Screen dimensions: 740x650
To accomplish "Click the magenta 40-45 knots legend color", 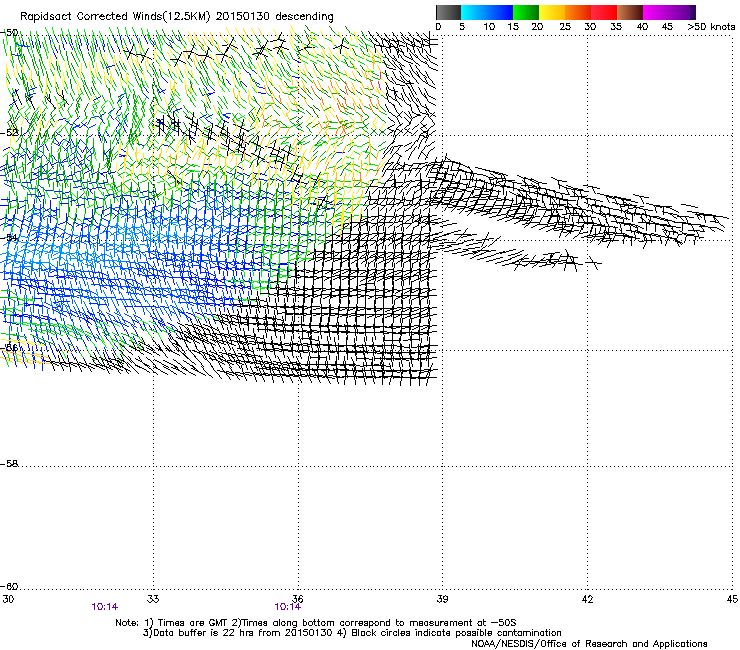I will point(656,12).
